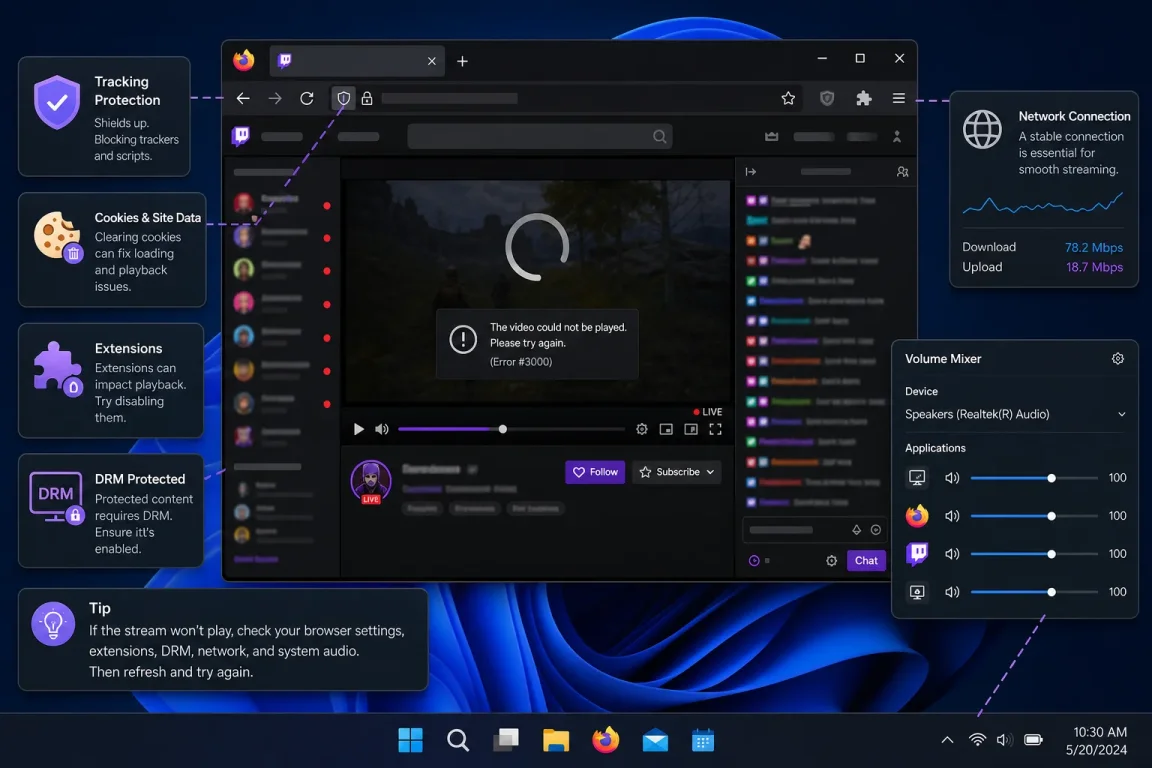Enter fullscreen video mode
The width and height of the screenshot is (1152, 768).
(716, 429)
